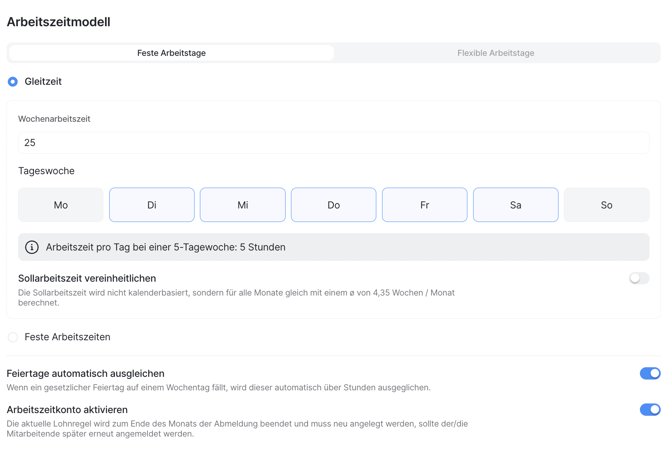
Task: Deselect the Do weekday button
Action: point(334,205)
